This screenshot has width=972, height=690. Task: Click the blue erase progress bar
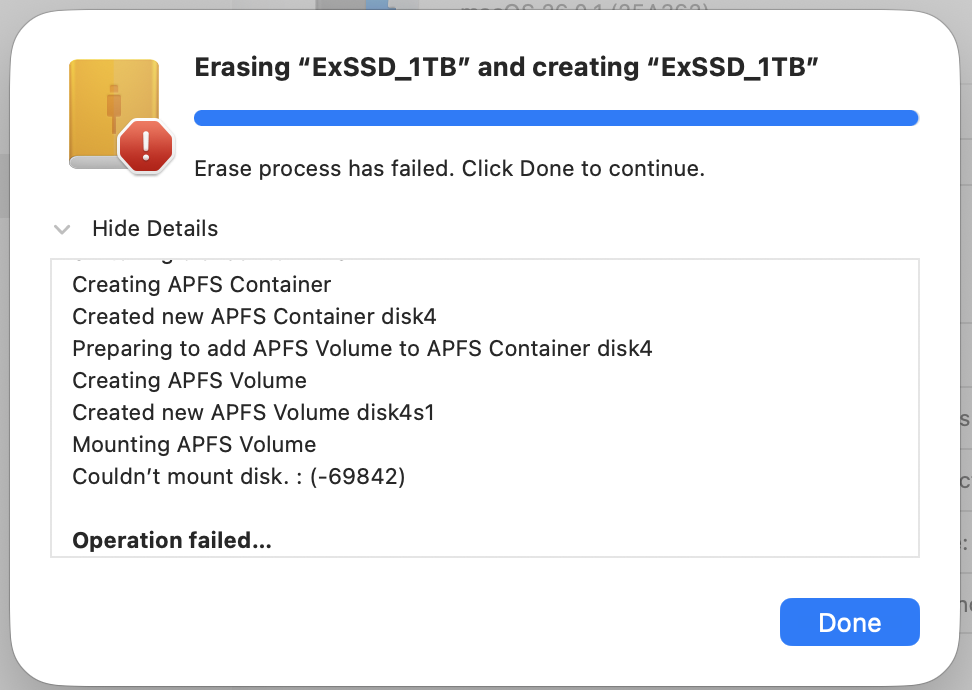556,118
